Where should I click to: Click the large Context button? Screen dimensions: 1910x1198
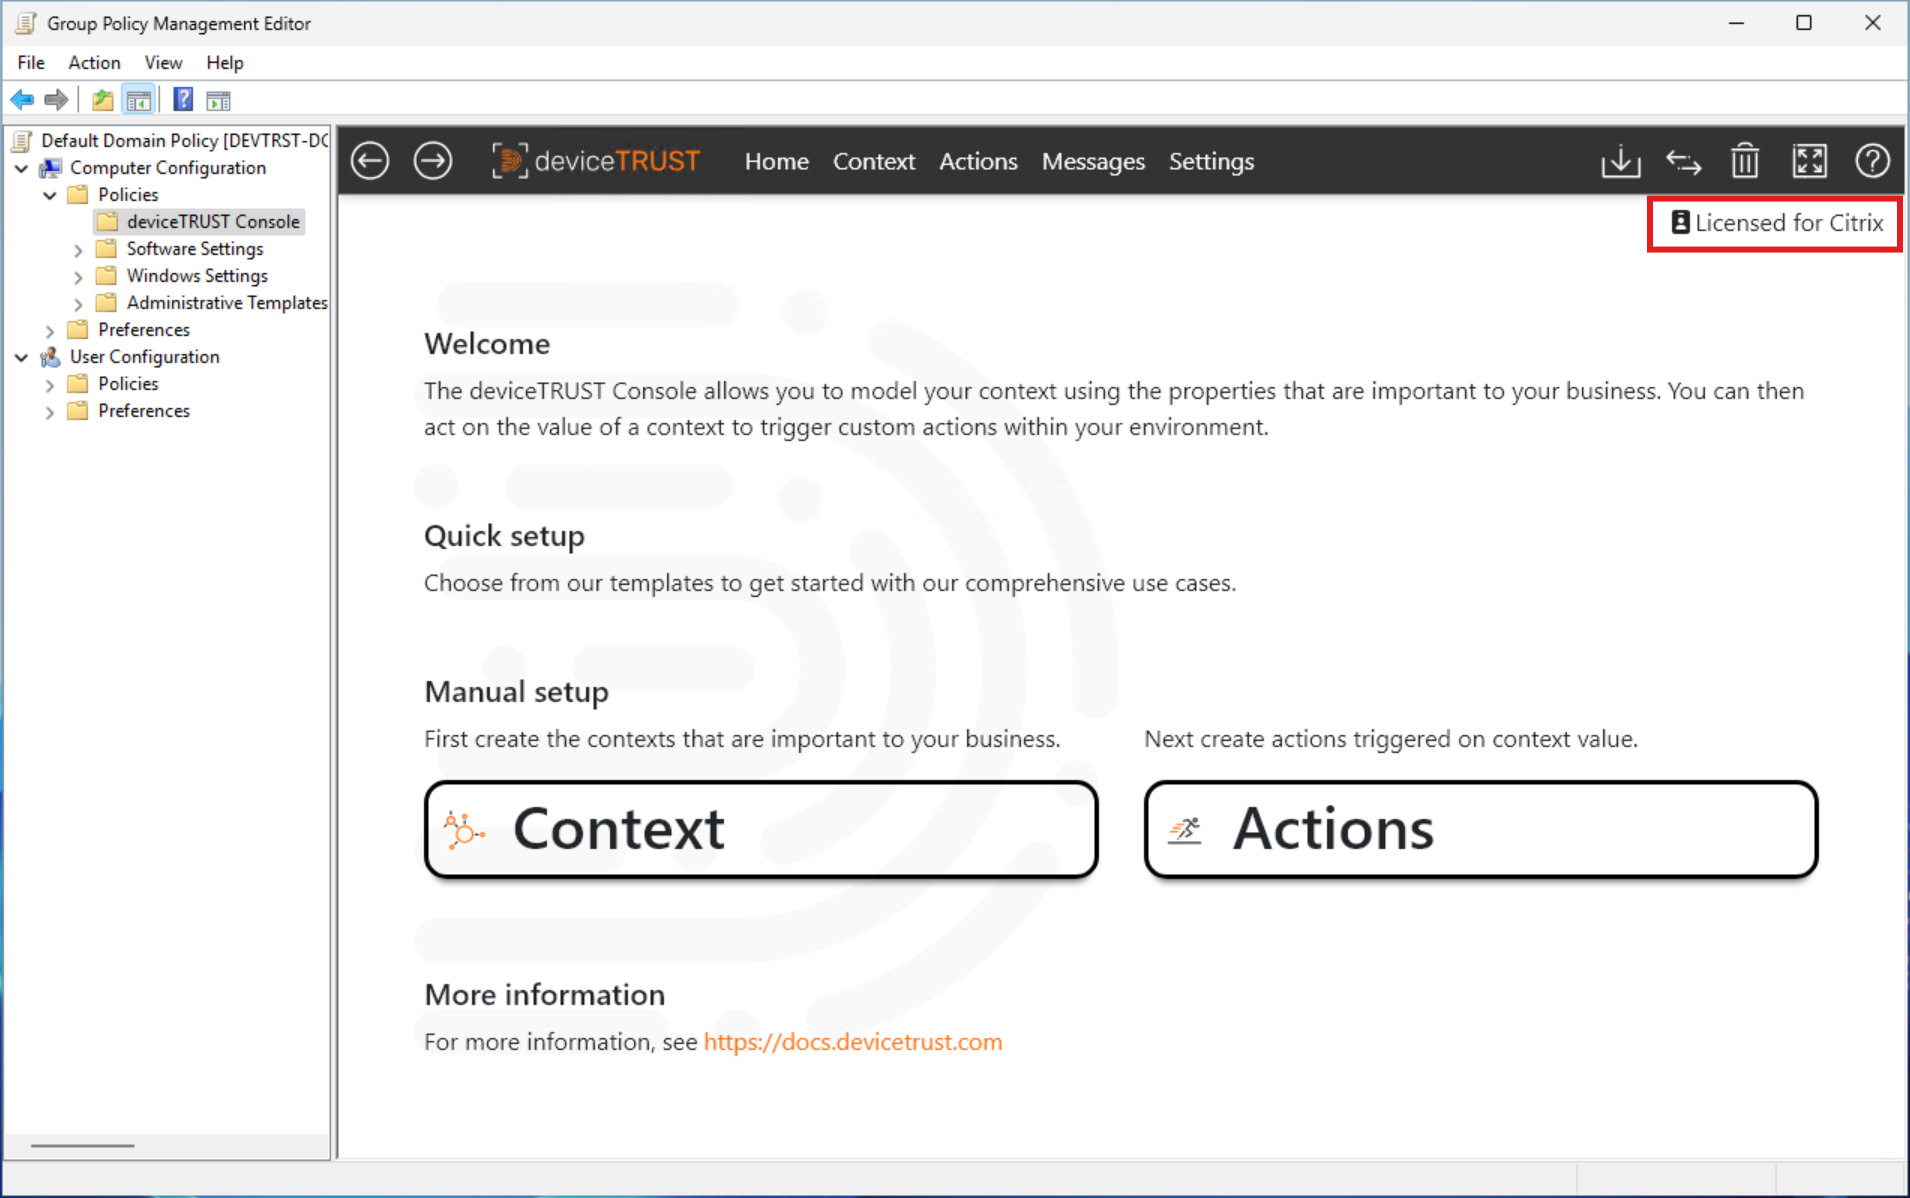tap(761, 829)
